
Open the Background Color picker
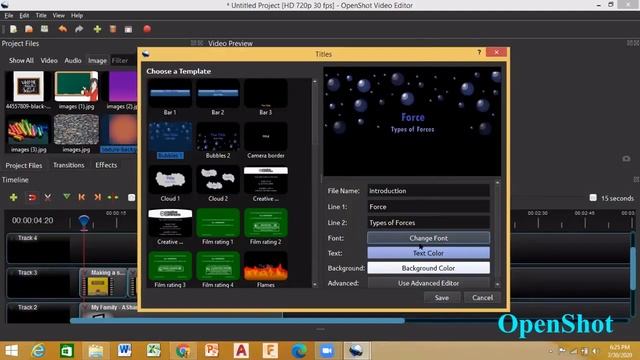tap(428, 268)
